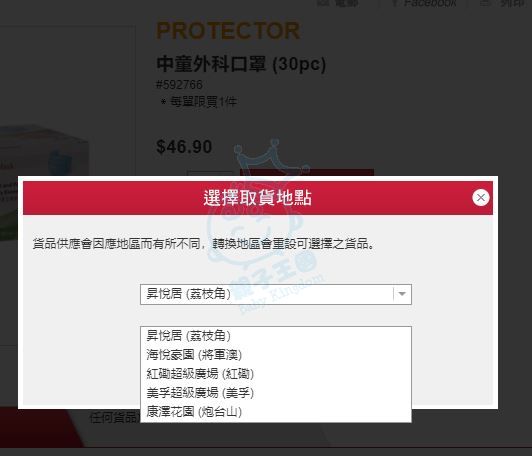Open the 昇悅居 (荔枝角) pickup location combo box
Viewport: 532px width, 456px height.
[276, 294]
